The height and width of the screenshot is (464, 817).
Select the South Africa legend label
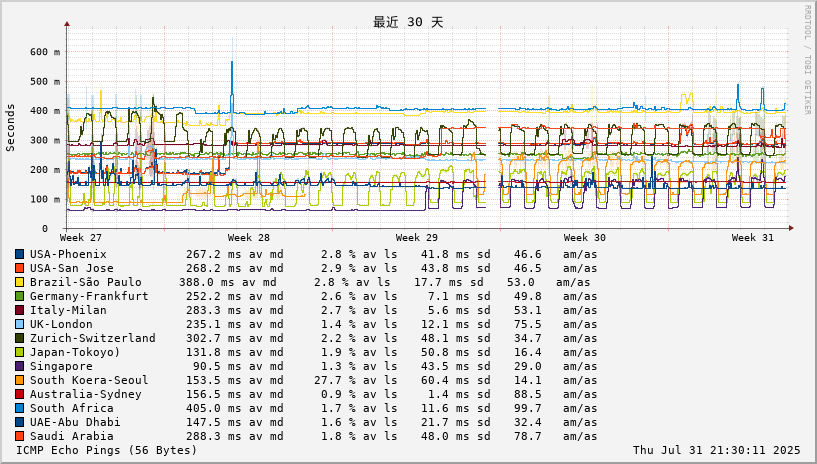(x=71, y=408)
